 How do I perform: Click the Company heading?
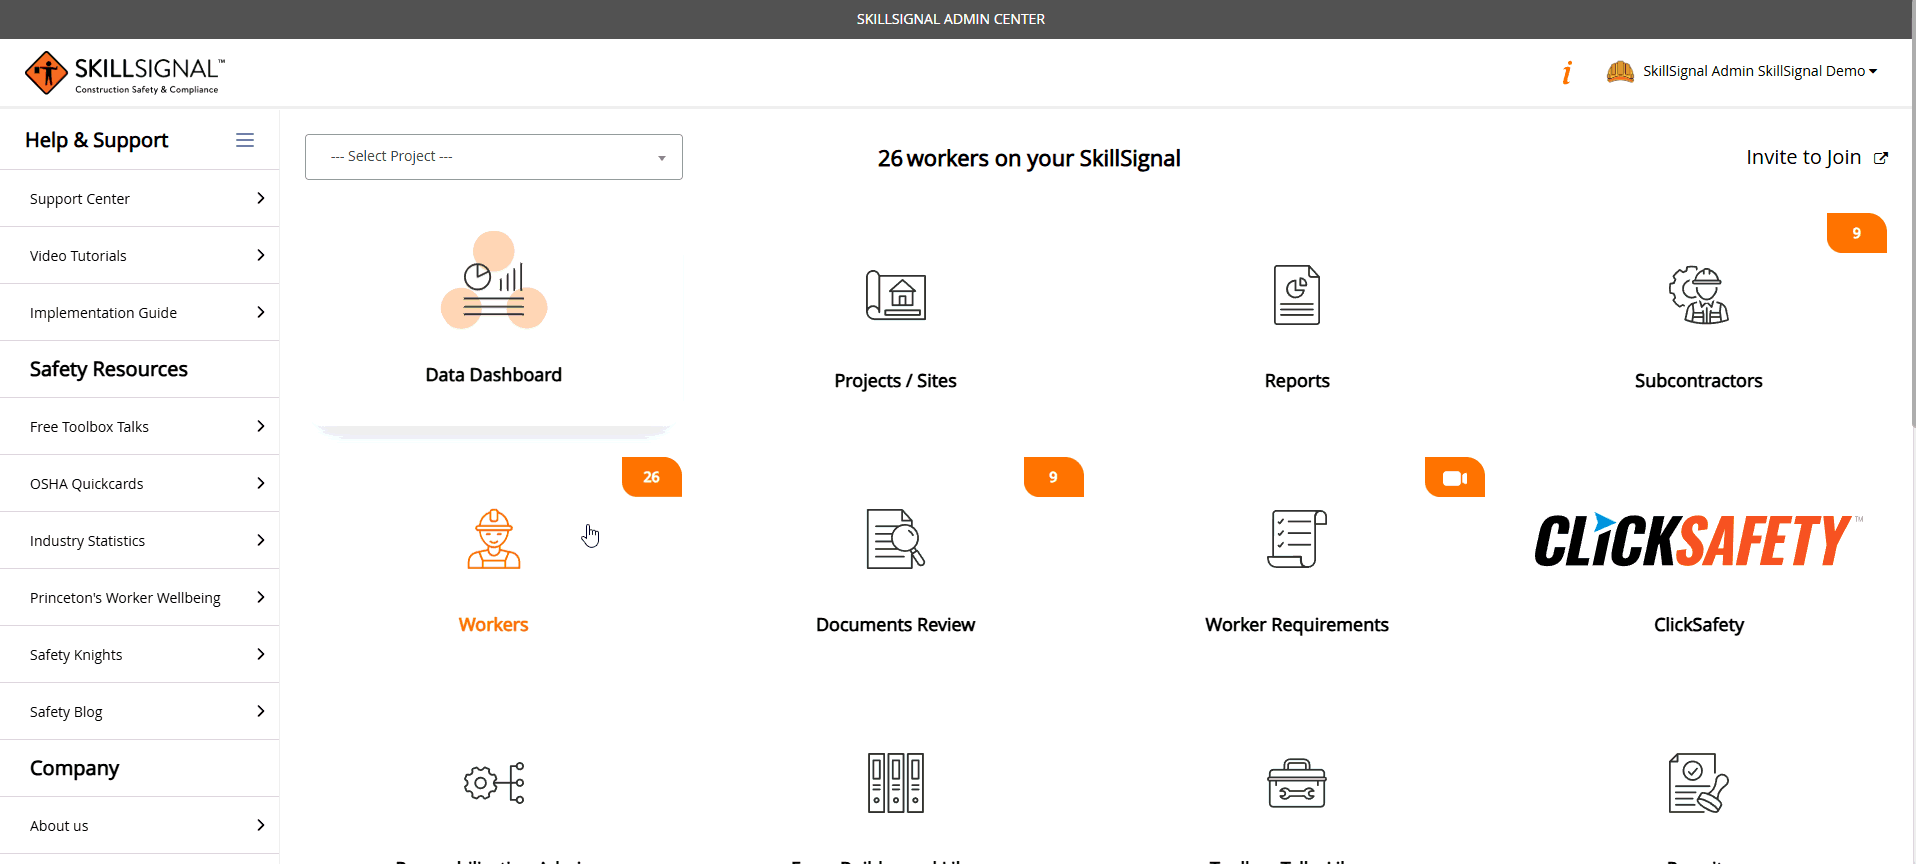(x=74, y=768)
